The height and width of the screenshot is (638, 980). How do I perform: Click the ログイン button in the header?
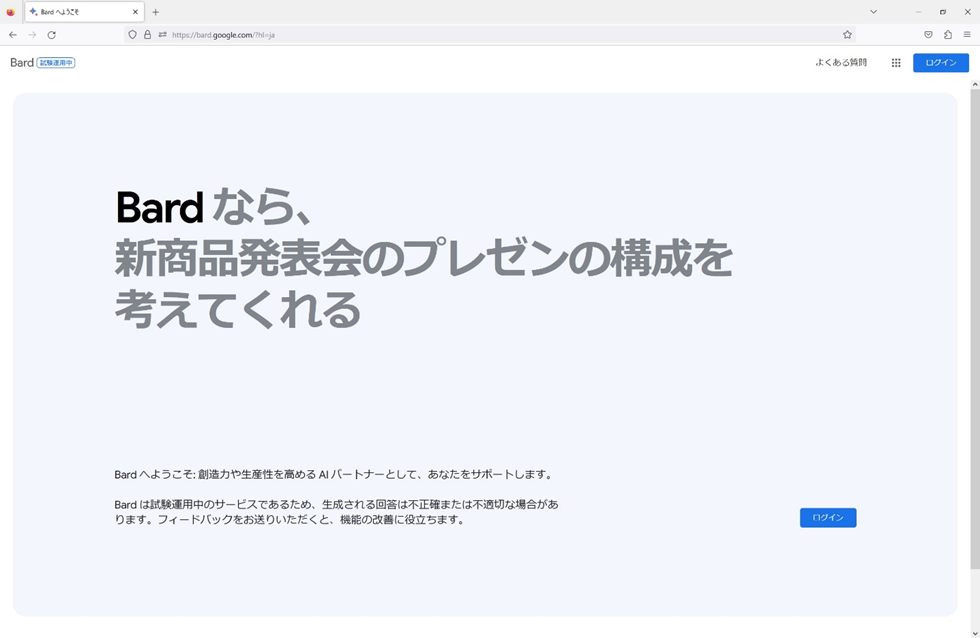(941, 62)
